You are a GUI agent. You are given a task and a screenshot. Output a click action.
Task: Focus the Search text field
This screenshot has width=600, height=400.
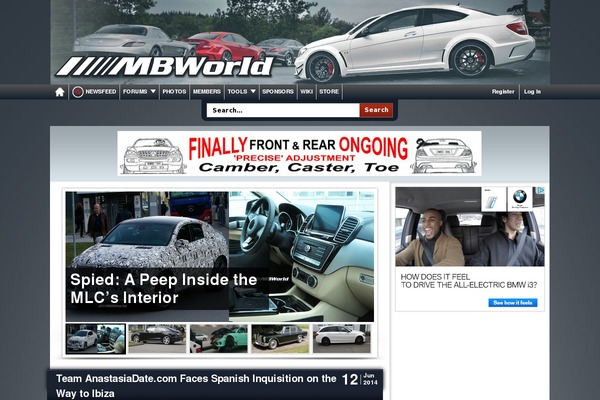[x=283, y=110]
